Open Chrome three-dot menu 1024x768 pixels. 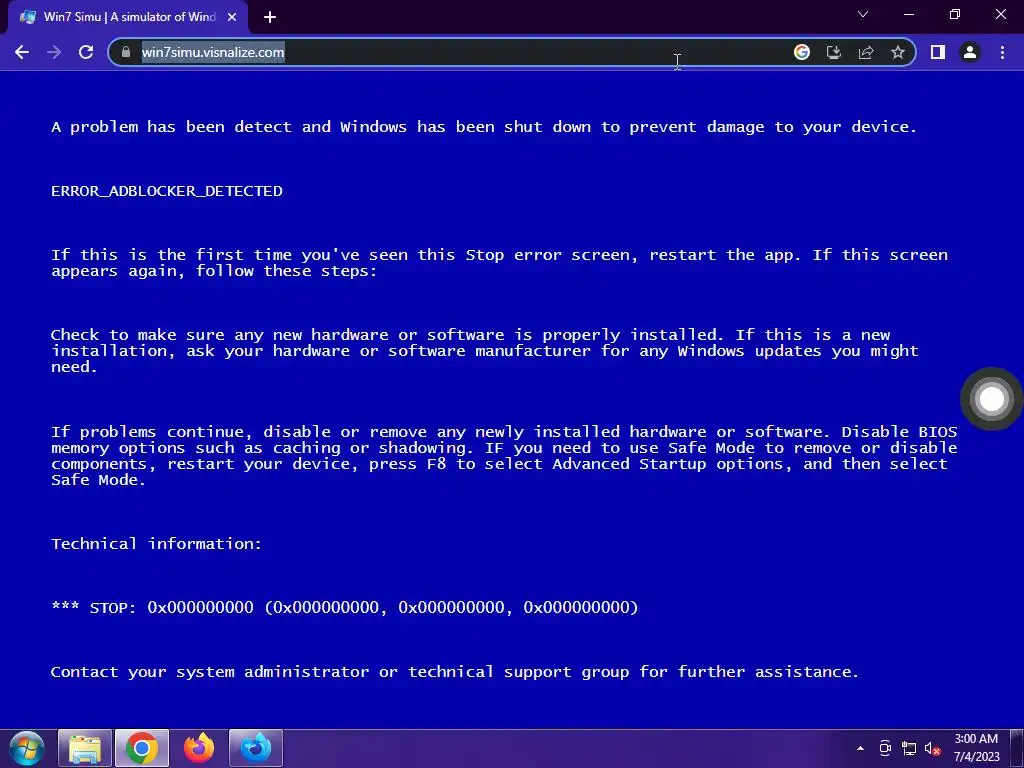pyautogui.click(x=1002, y=52)
